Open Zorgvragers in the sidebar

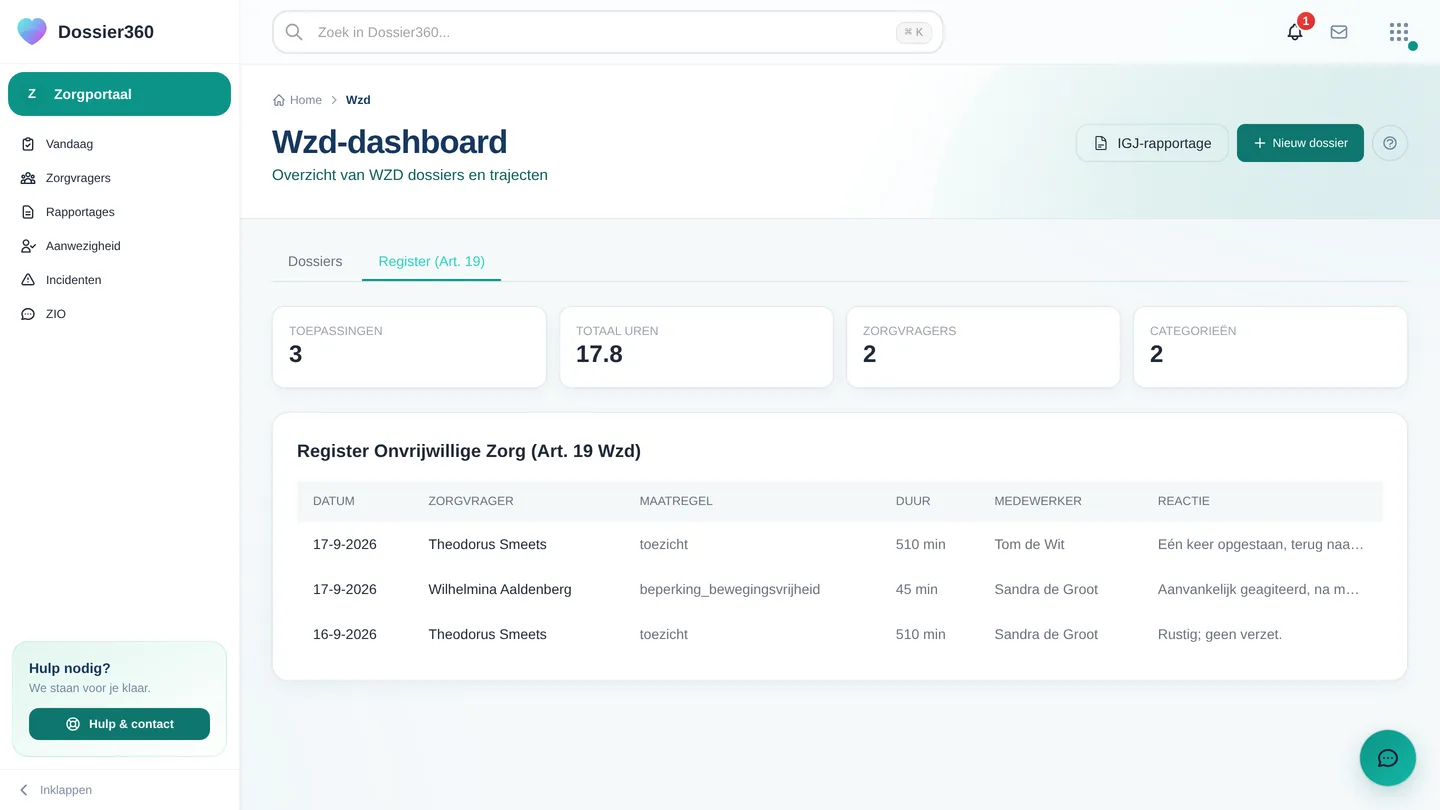click(120, 178)
